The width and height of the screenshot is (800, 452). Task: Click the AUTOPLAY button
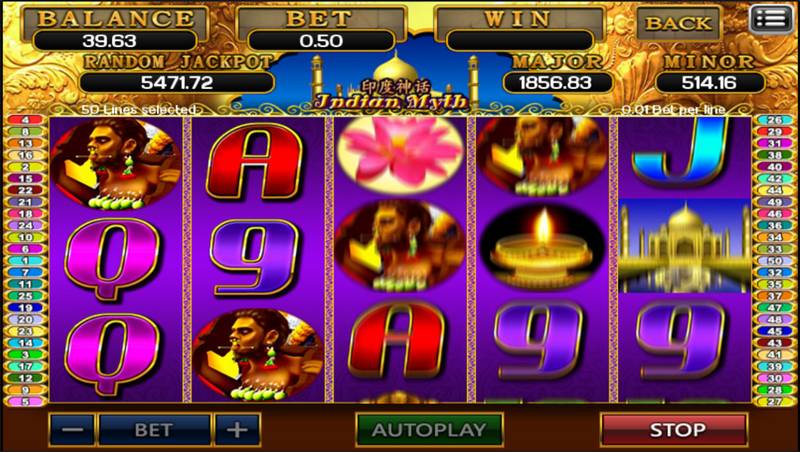coord(429,430)
